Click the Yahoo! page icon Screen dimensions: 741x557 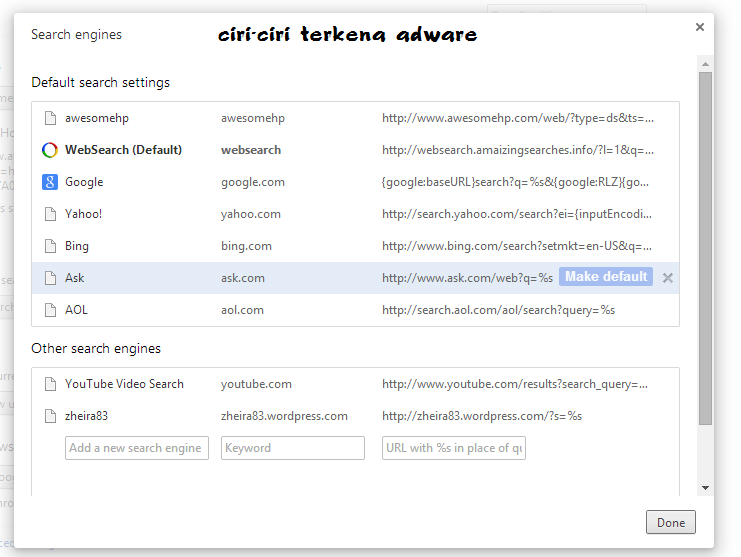[50, 214]
